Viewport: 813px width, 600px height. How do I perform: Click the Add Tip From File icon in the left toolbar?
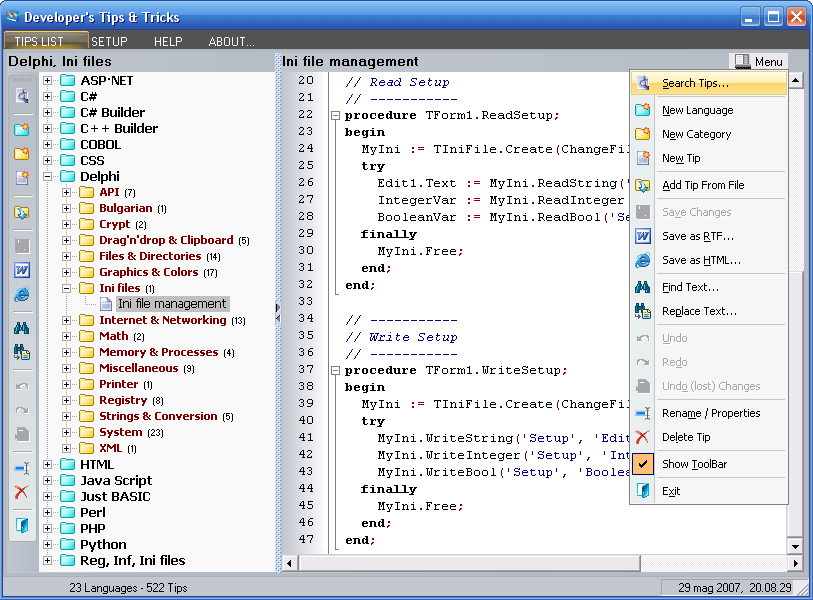point(21,212)
